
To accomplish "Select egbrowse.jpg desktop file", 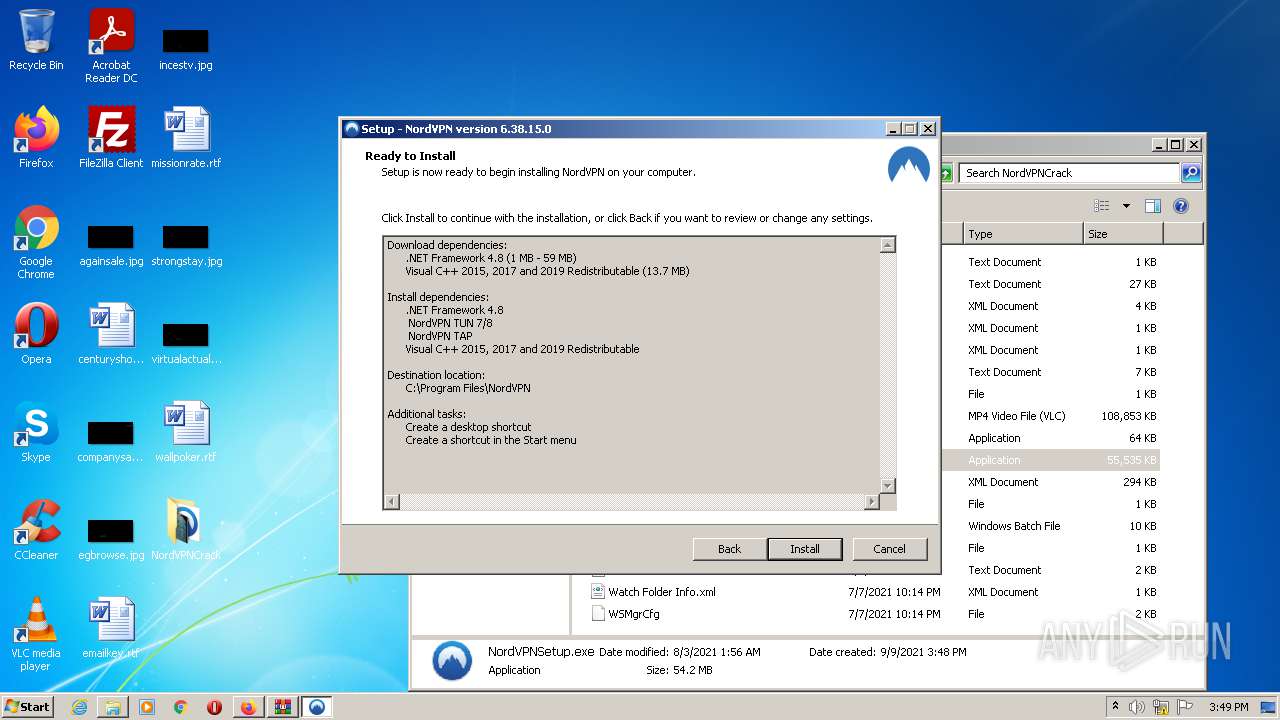I will tap(111, 540).
